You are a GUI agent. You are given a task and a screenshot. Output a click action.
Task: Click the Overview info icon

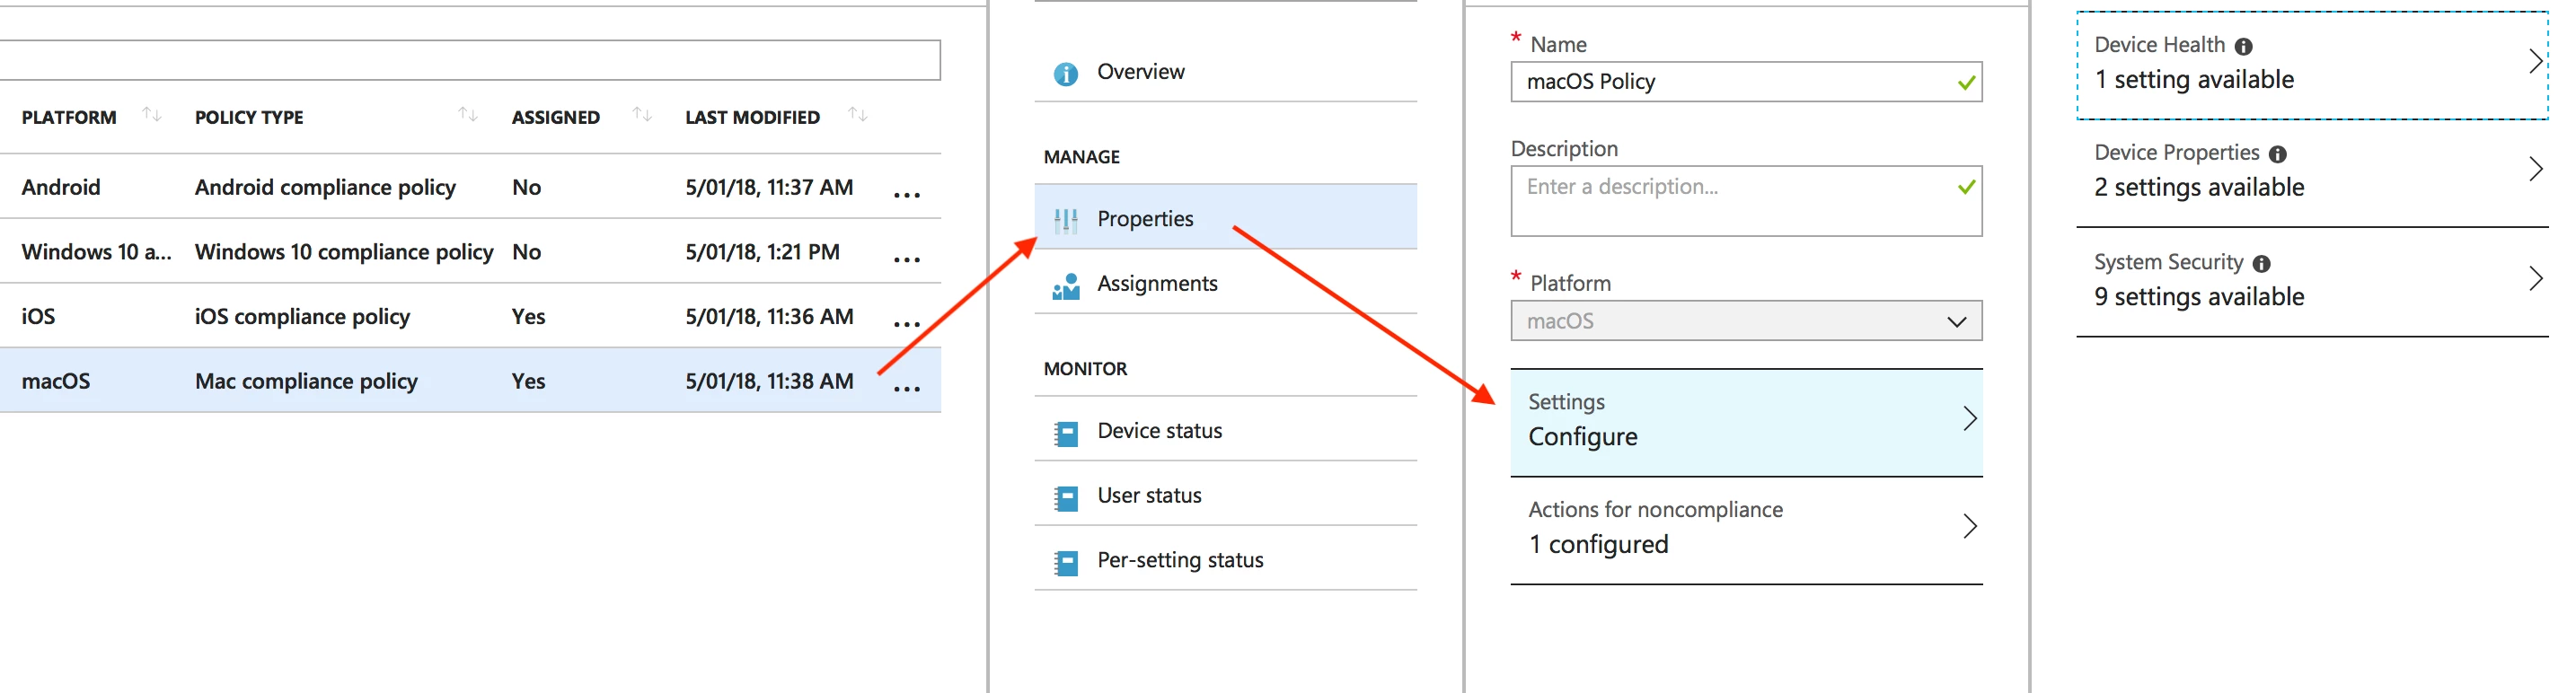[1065, 73]
